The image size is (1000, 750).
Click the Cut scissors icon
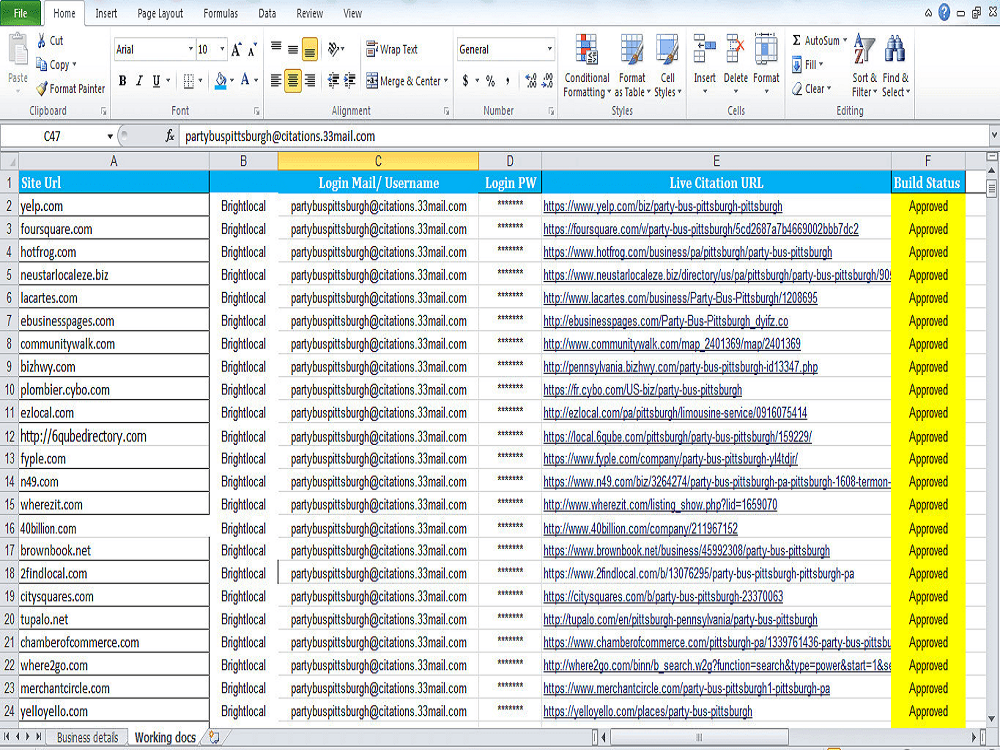(42, 41)
